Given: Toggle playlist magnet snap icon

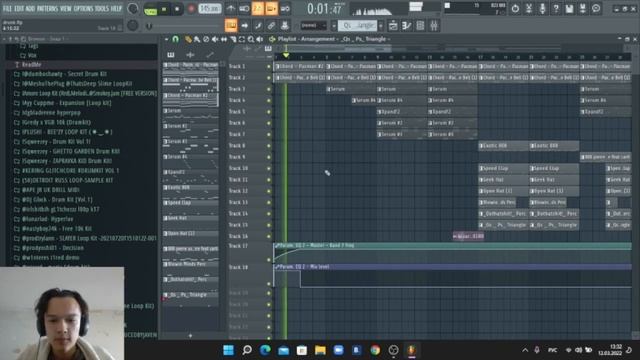Looking at the screenshot, I should pyautogui.click(x=176, y=39).
